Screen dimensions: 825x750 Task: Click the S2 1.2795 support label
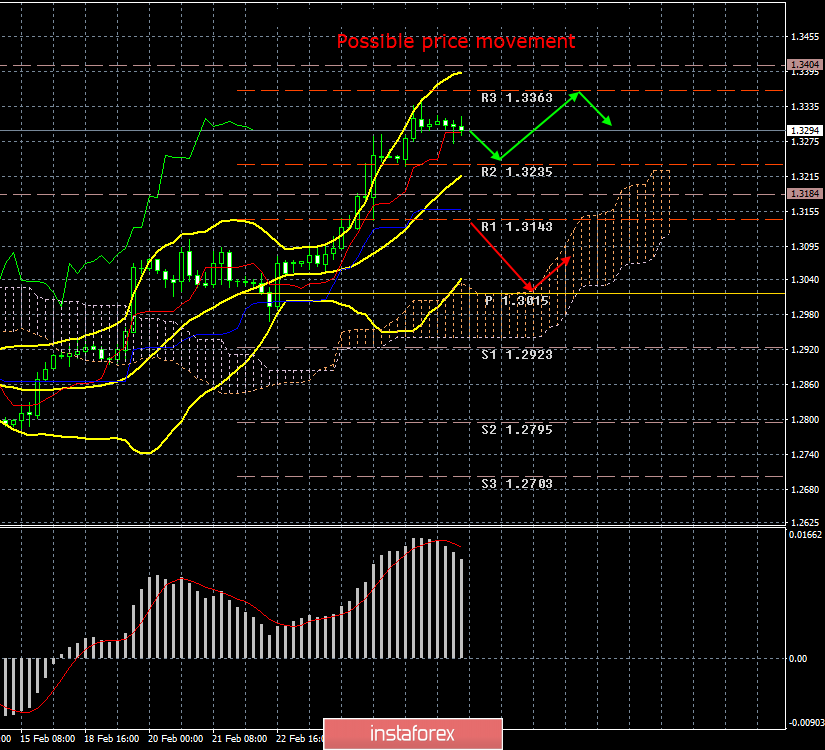[x=517, y=430]
